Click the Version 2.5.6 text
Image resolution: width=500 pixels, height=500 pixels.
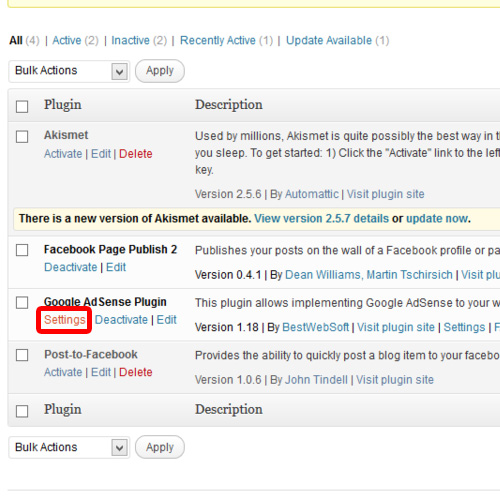pos(228,194)
